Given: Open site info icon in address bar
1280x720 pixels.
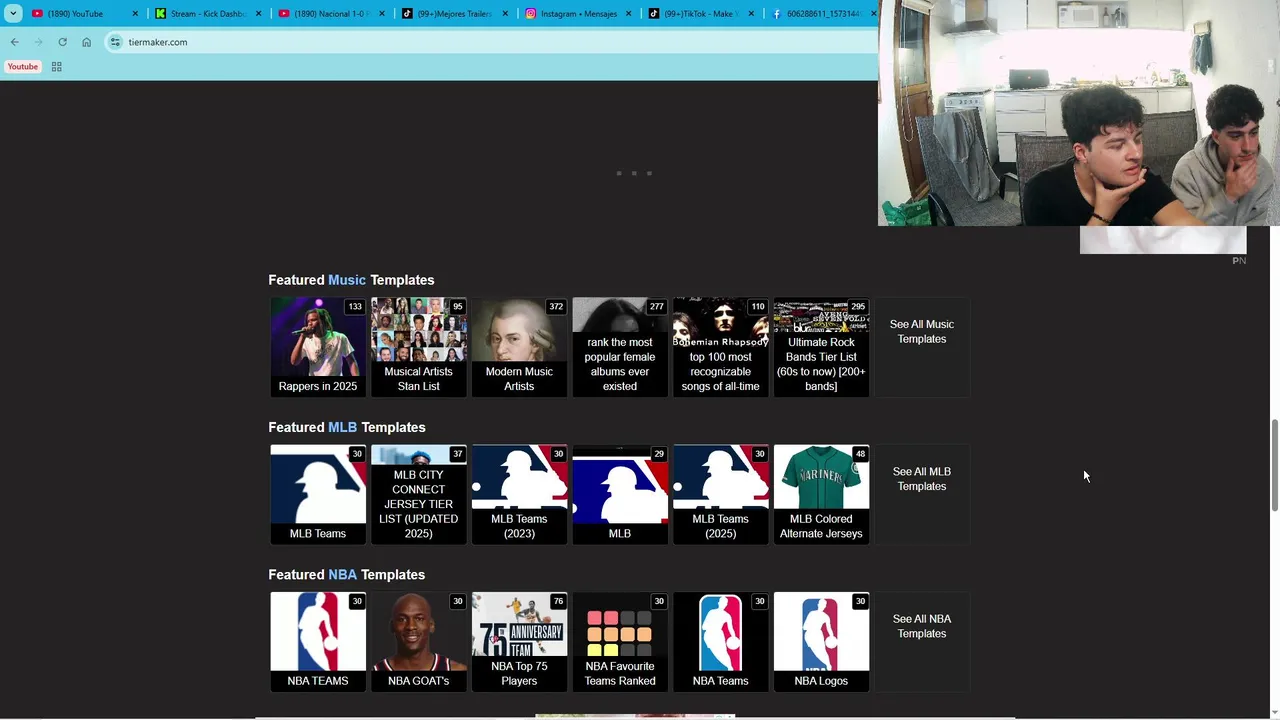Looking at the screenshot, I should pos(115,42).
